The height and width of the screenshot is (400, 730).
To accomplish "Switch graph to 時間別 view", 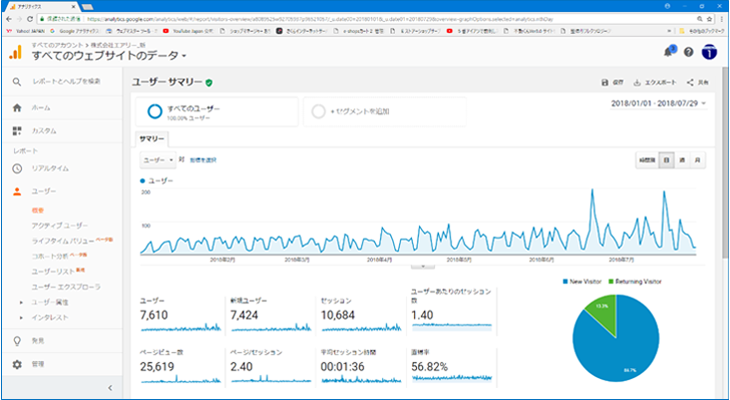I will coord(647,160).
